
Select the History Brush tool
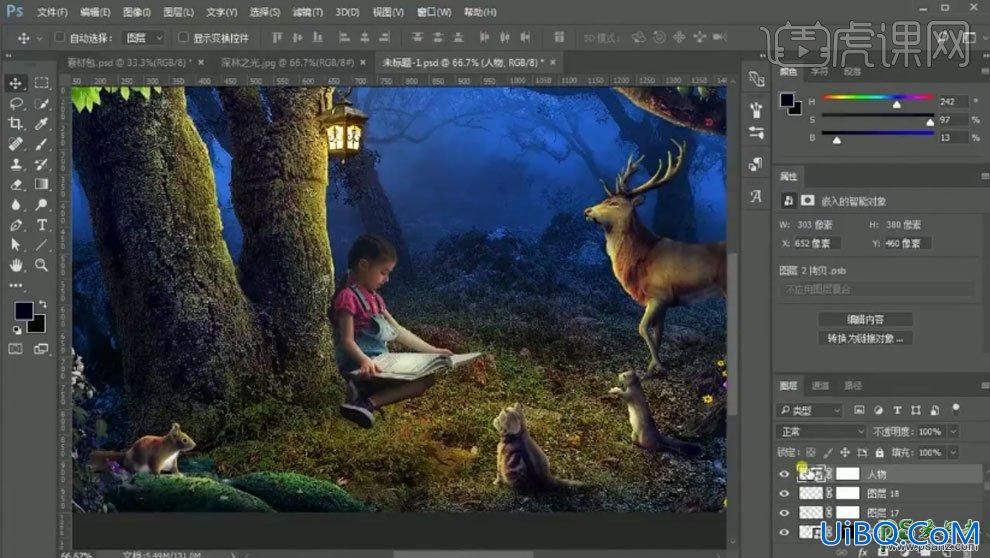[x=42, y=164]
